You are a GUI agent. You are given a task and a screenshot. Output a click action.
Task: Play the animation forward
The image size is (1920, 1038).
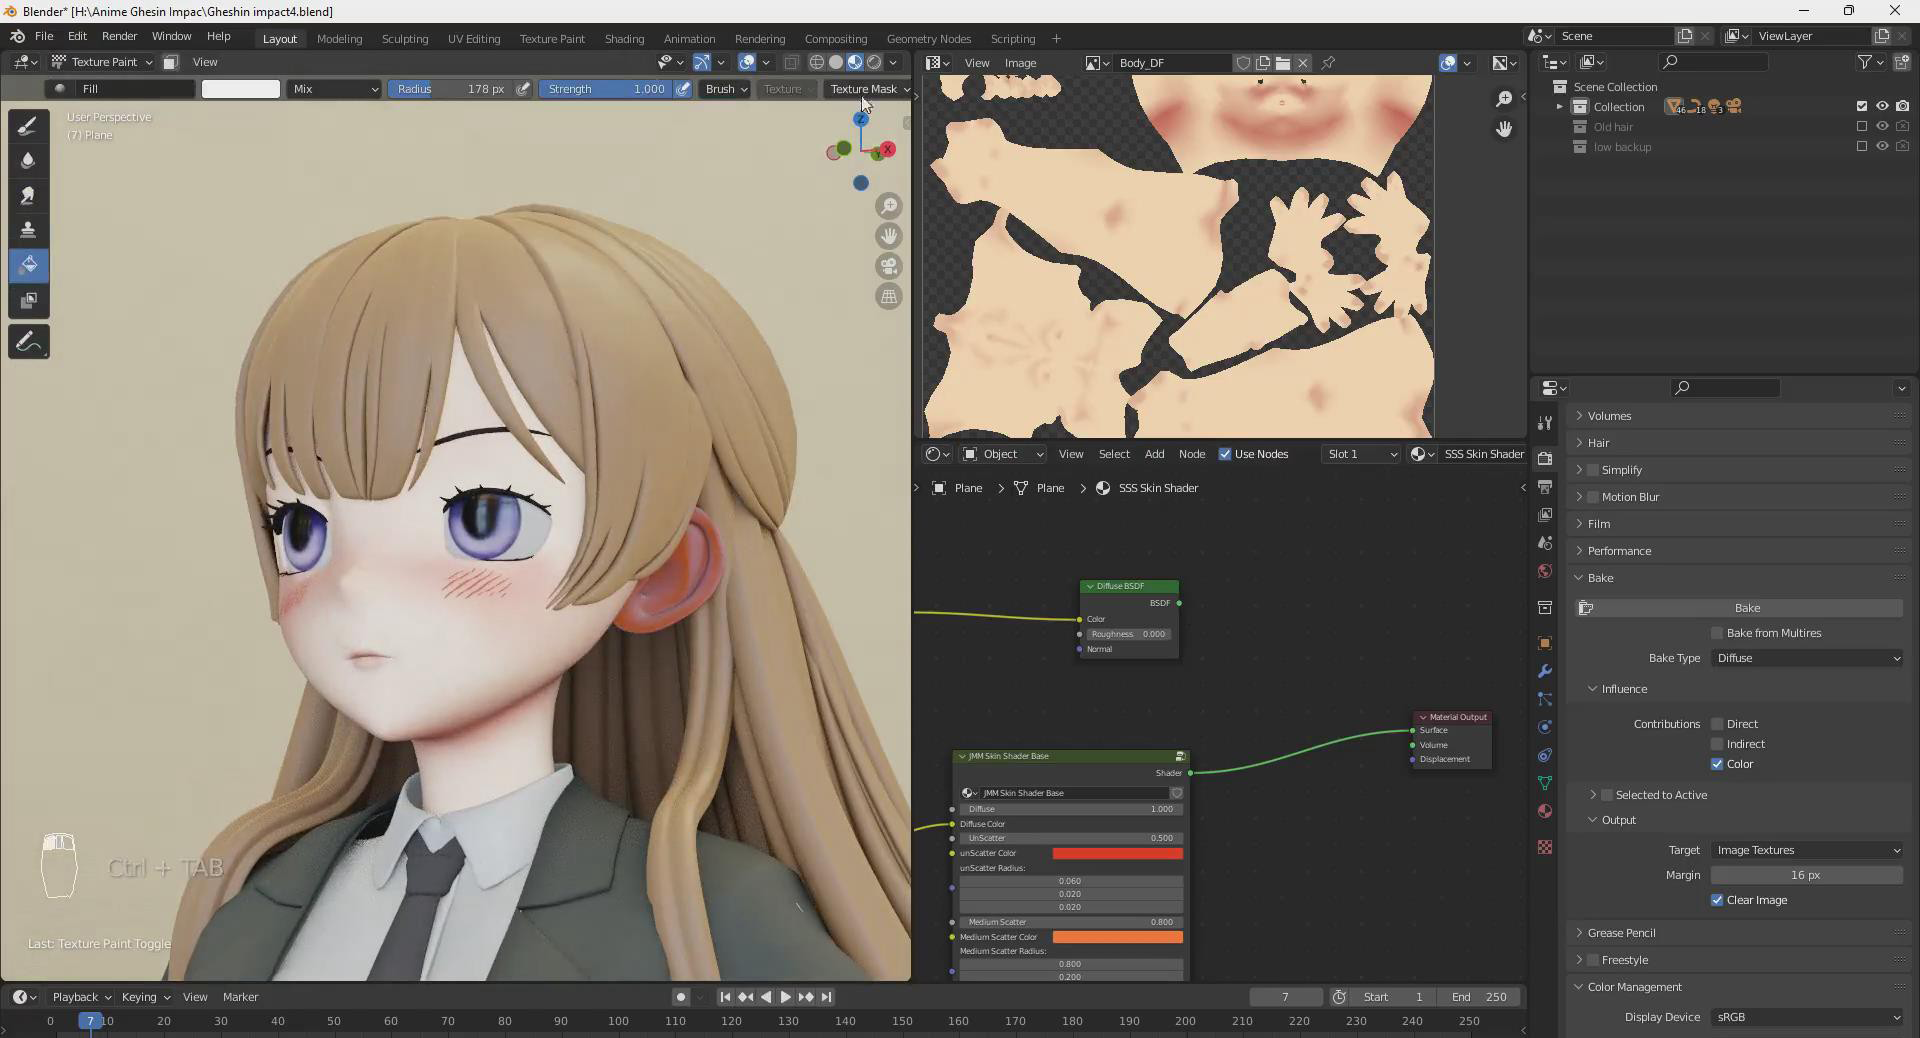tap(785, 997)
